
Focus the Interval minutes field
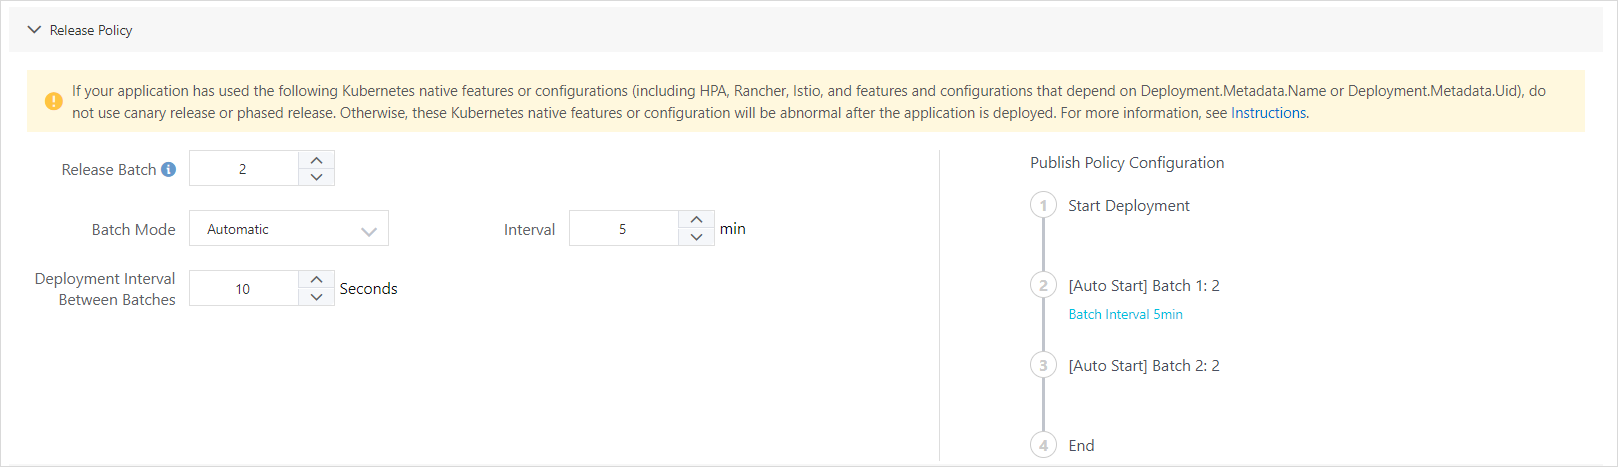623,229
